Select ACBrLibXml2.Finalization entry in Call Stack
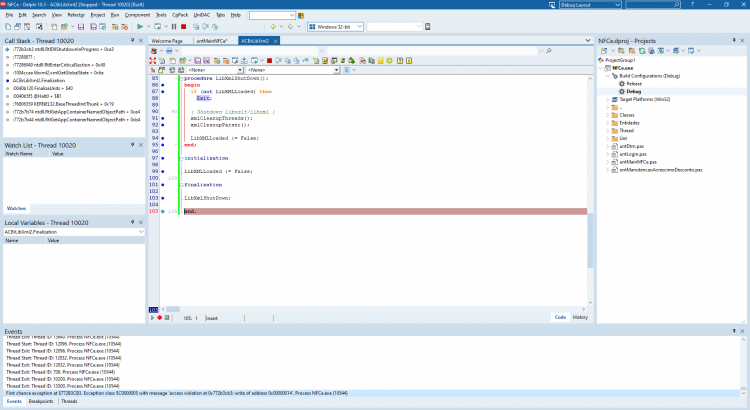Screen dimensions: 750x410 [39, 80]
